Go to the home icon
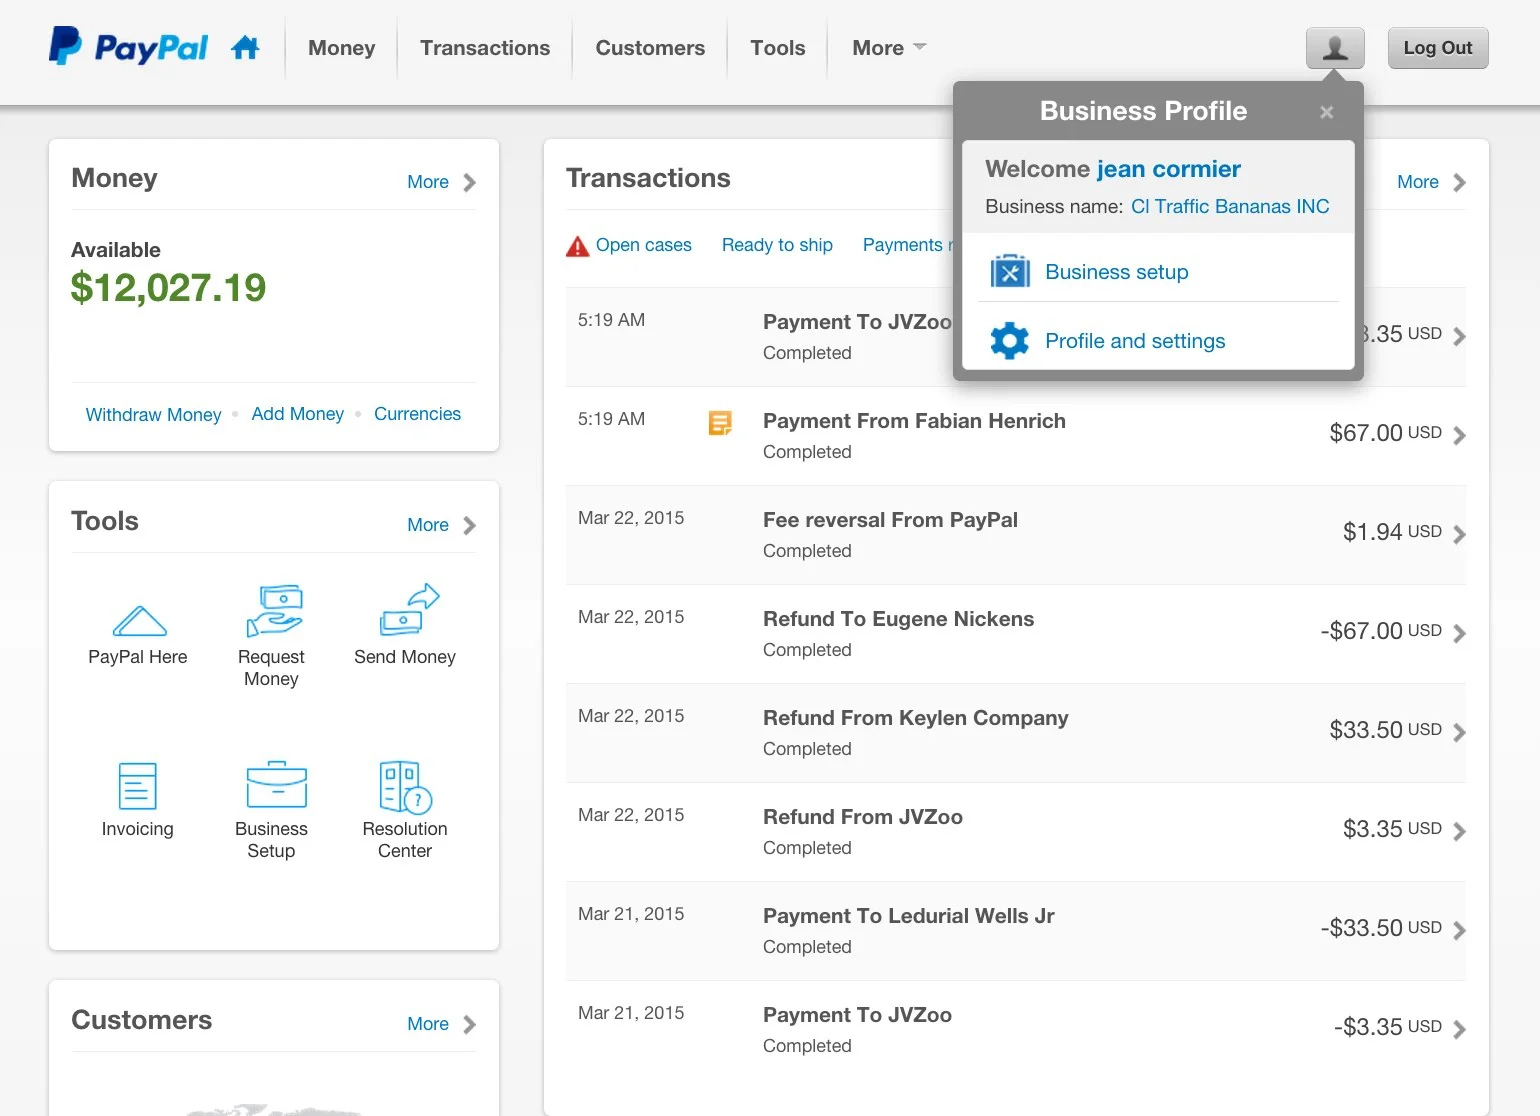The width and height of the screenshot is (1540, 1116). coord(245,47)
